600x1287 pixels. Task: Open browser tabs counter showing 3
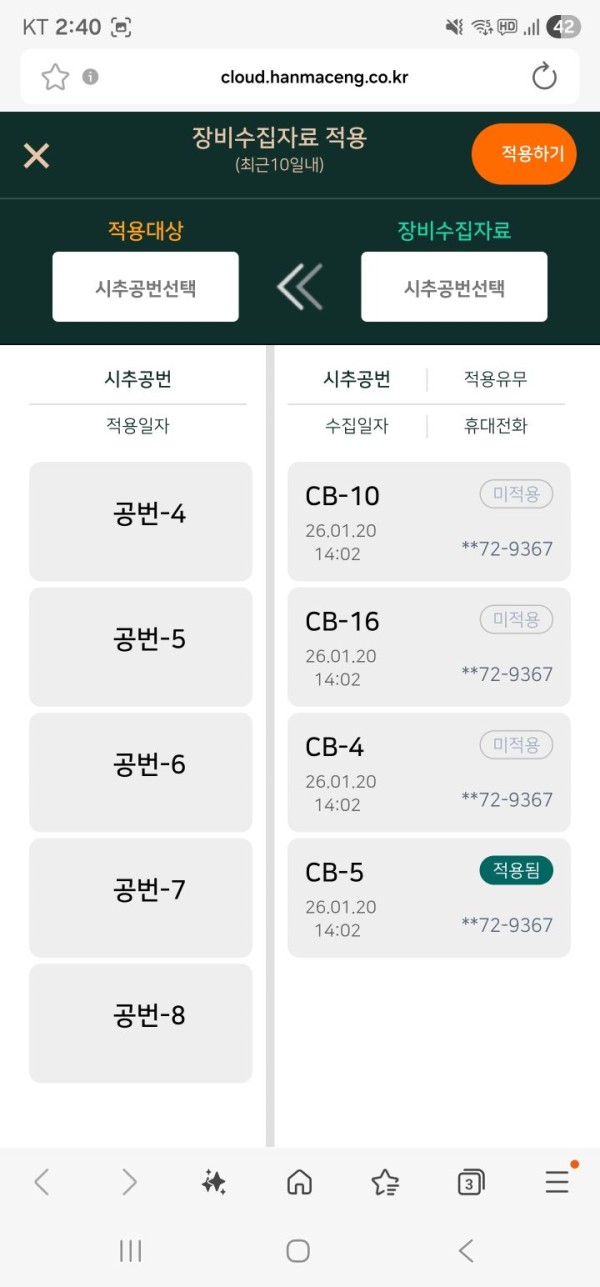click(x=471, y=1183)
